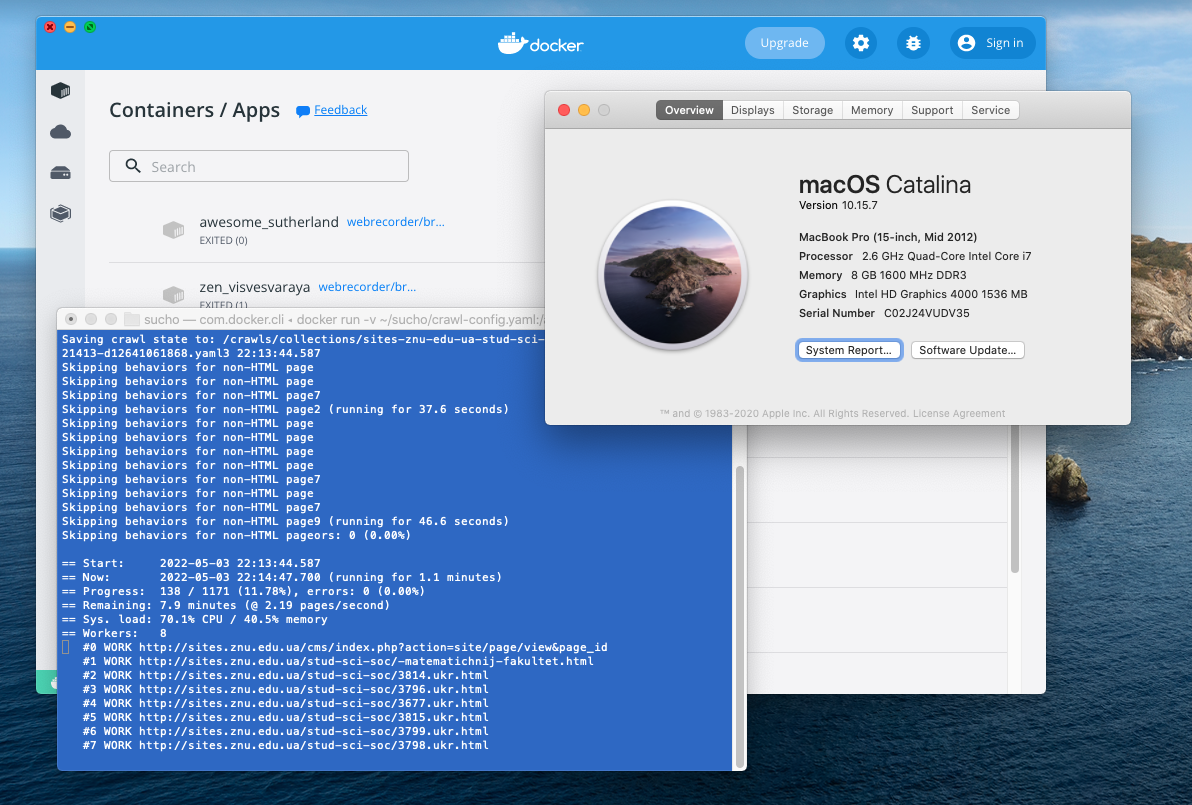Select the zen_visvesvaraya container name
This screenshot has height=805, width=1192.
coord(255,287)
